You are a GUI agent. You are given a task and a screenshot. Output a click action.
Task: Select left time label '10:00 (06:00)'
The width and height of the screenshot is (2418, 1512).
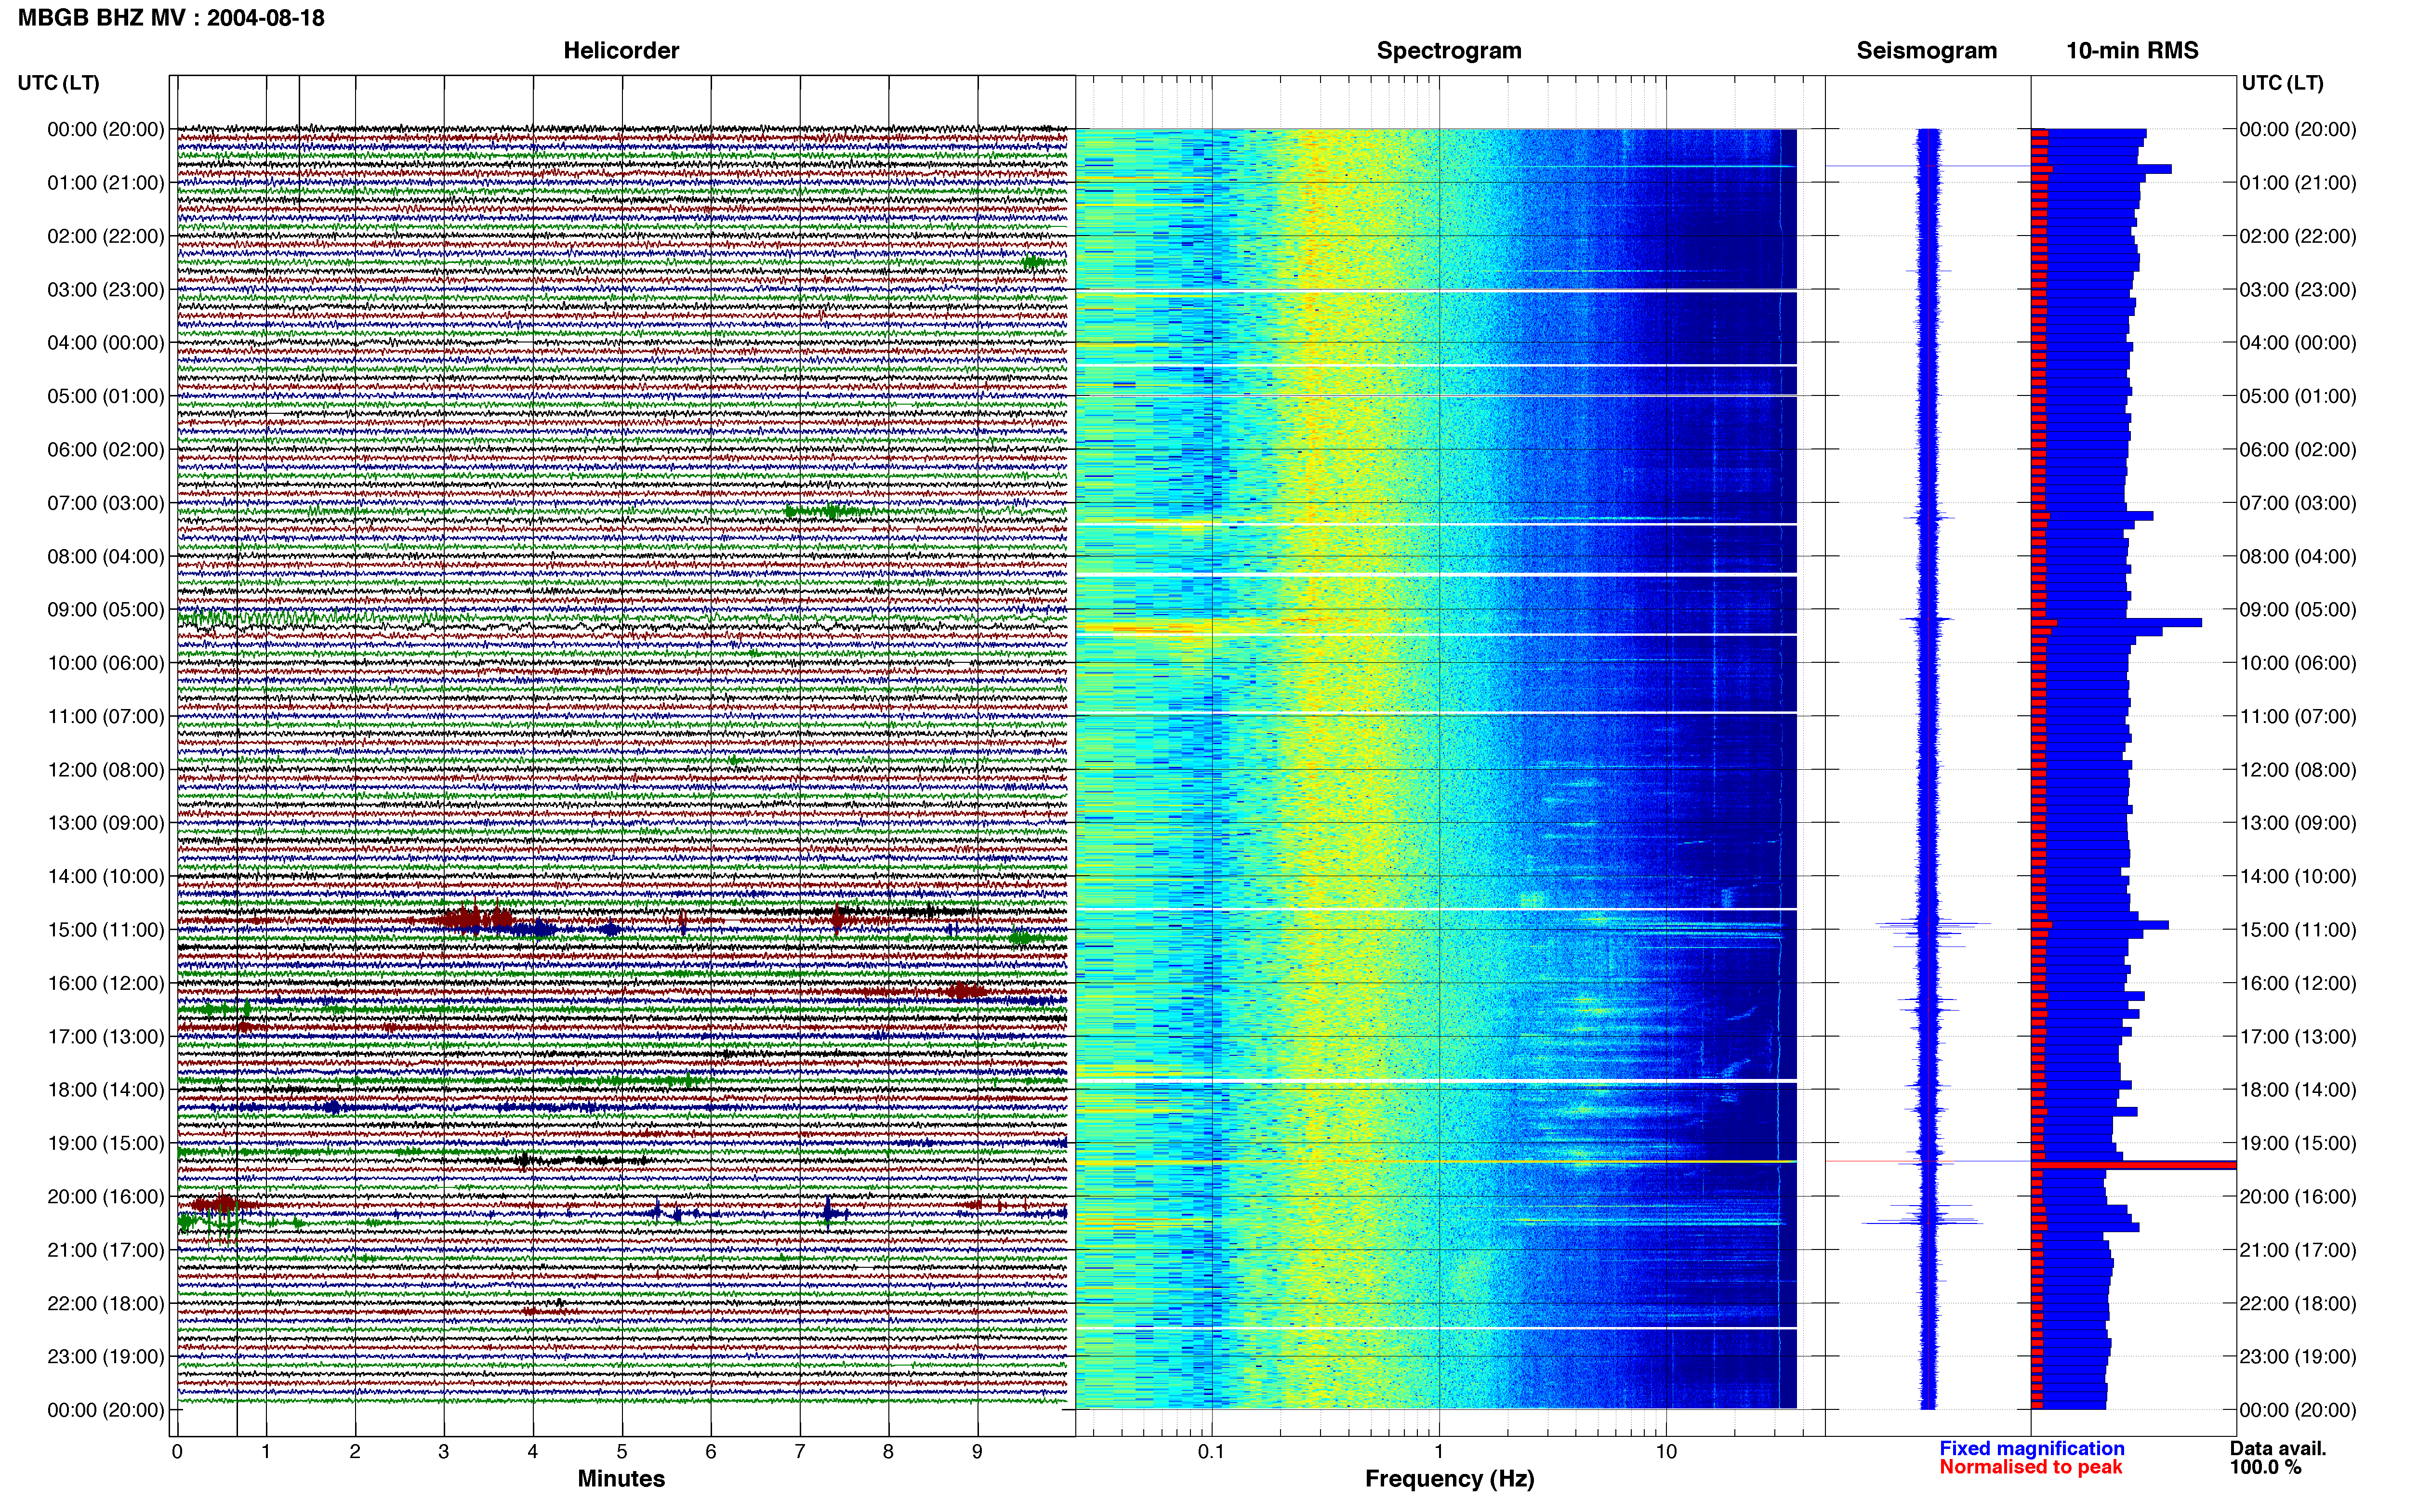[106, 663]
